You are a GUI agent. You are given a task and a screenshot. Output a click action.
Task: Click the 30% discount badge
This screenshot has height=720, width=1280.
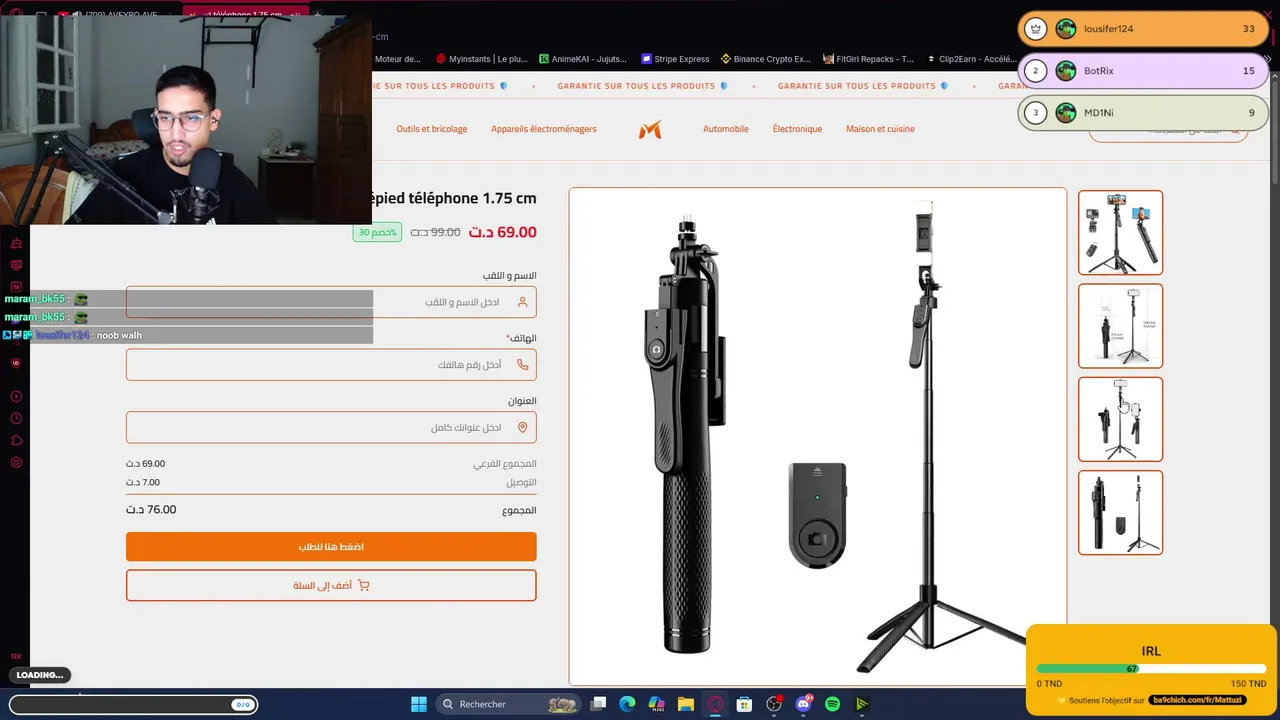click(x=377, y=232)
